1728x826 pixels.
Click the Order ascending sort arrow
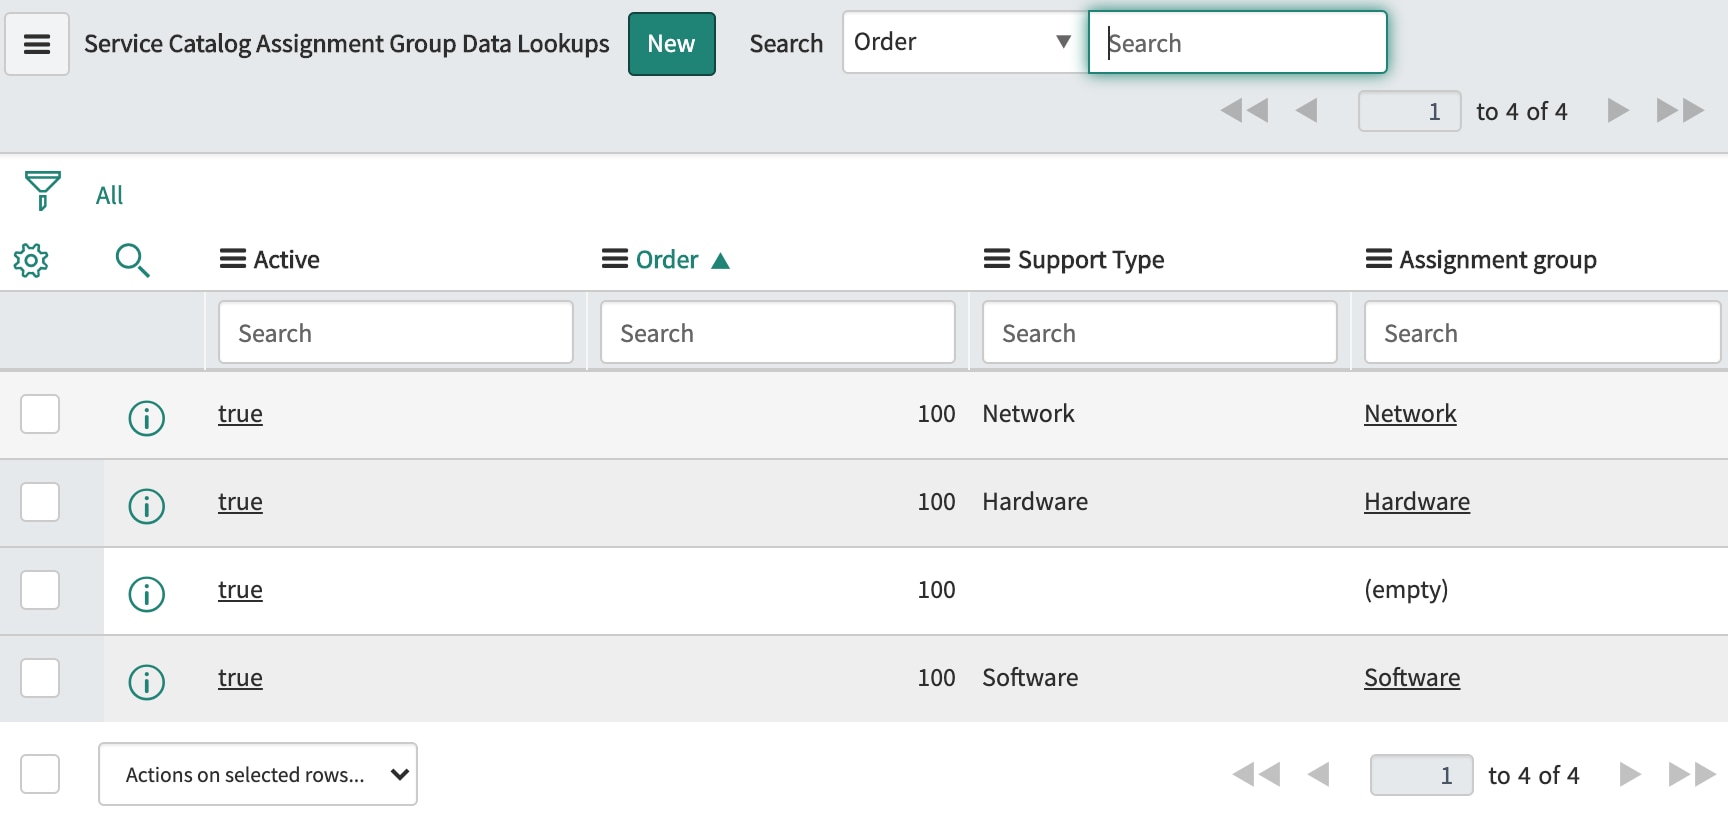click(x=720, y=261)
